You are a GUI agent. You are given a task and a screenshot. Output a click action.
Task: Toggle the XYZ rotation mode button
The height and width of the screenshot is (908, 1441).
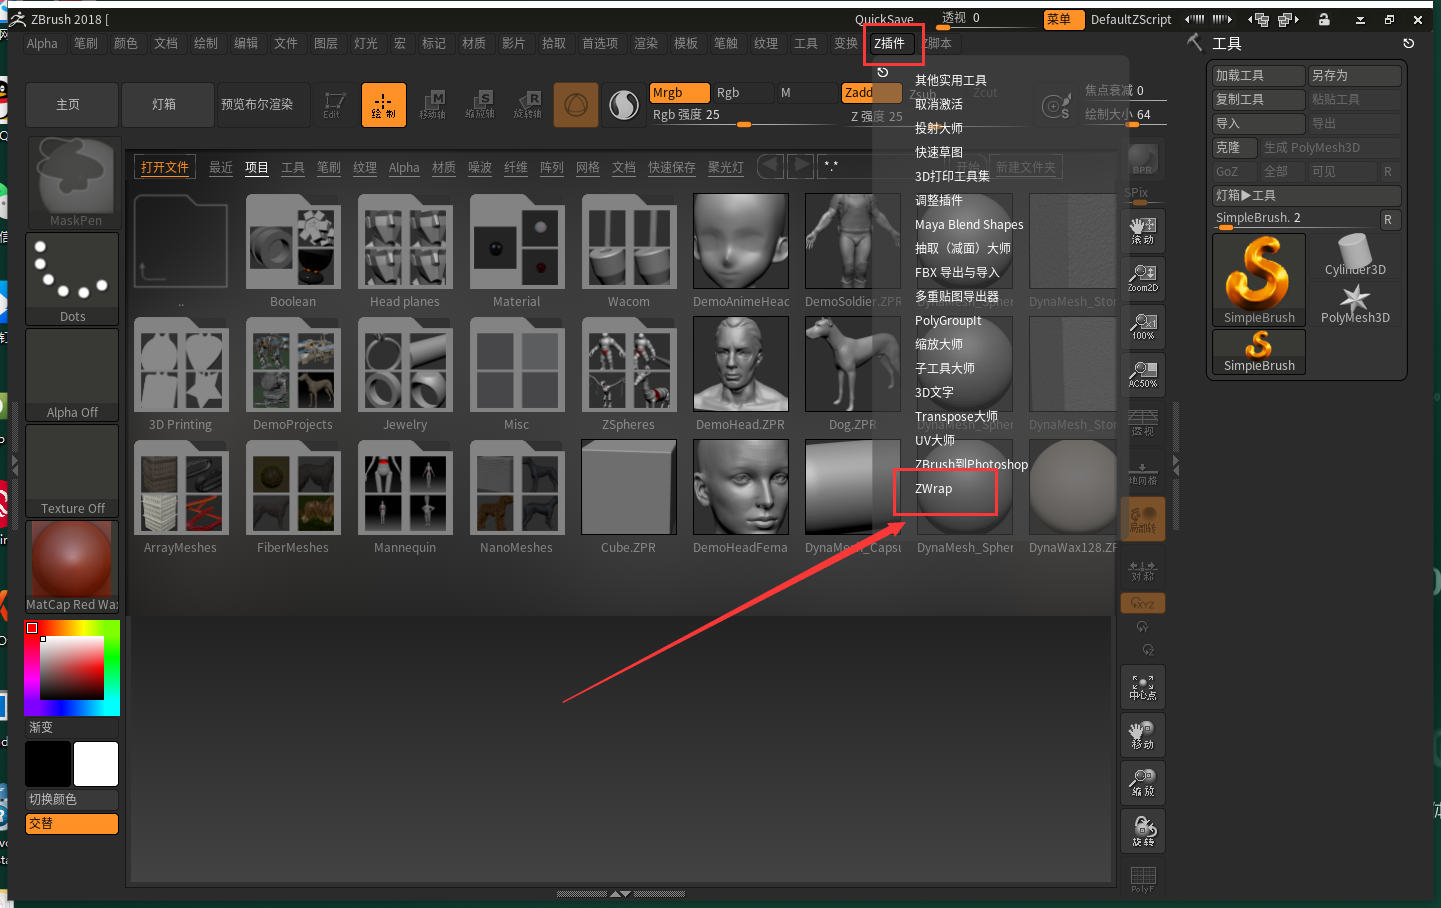tap(1143, 603)
